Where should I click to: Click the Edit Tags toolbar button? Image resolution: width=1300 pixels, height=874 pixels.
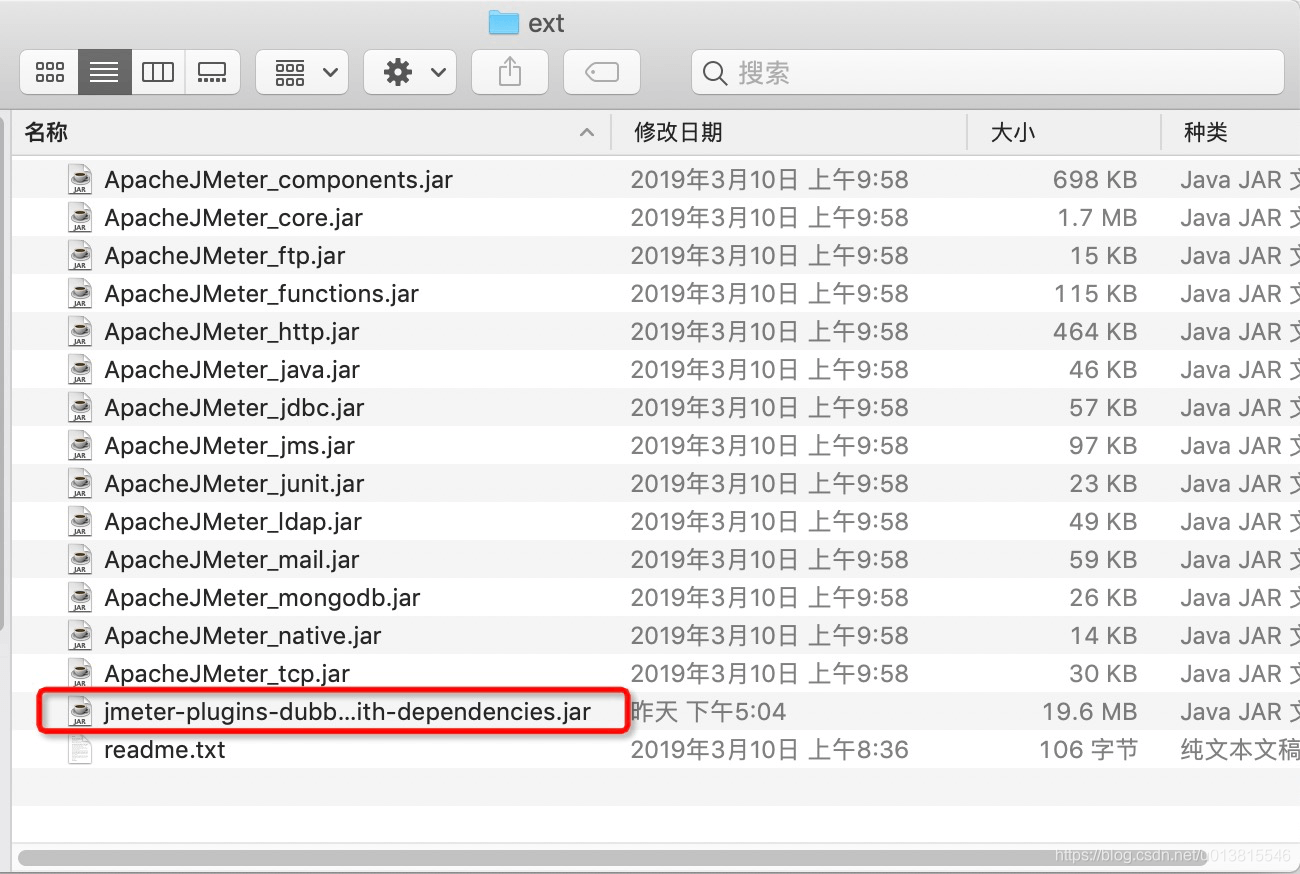click(602, 72)
